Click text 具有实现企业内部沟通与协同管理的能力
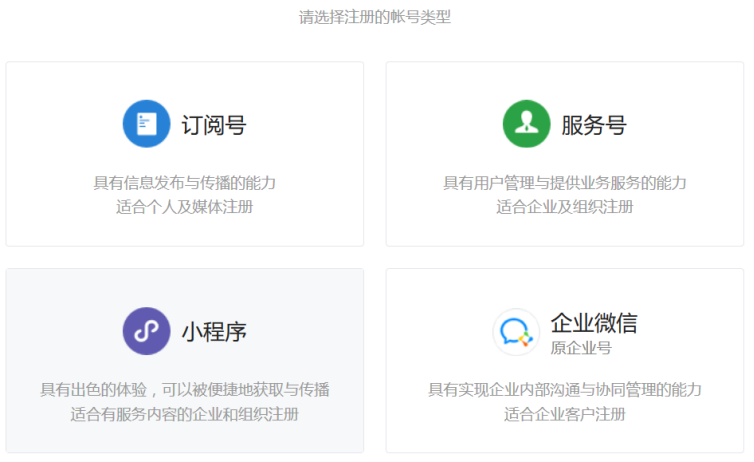Image resolution: width=754 pixels, height=462 pixels. (x=565, y=389)
